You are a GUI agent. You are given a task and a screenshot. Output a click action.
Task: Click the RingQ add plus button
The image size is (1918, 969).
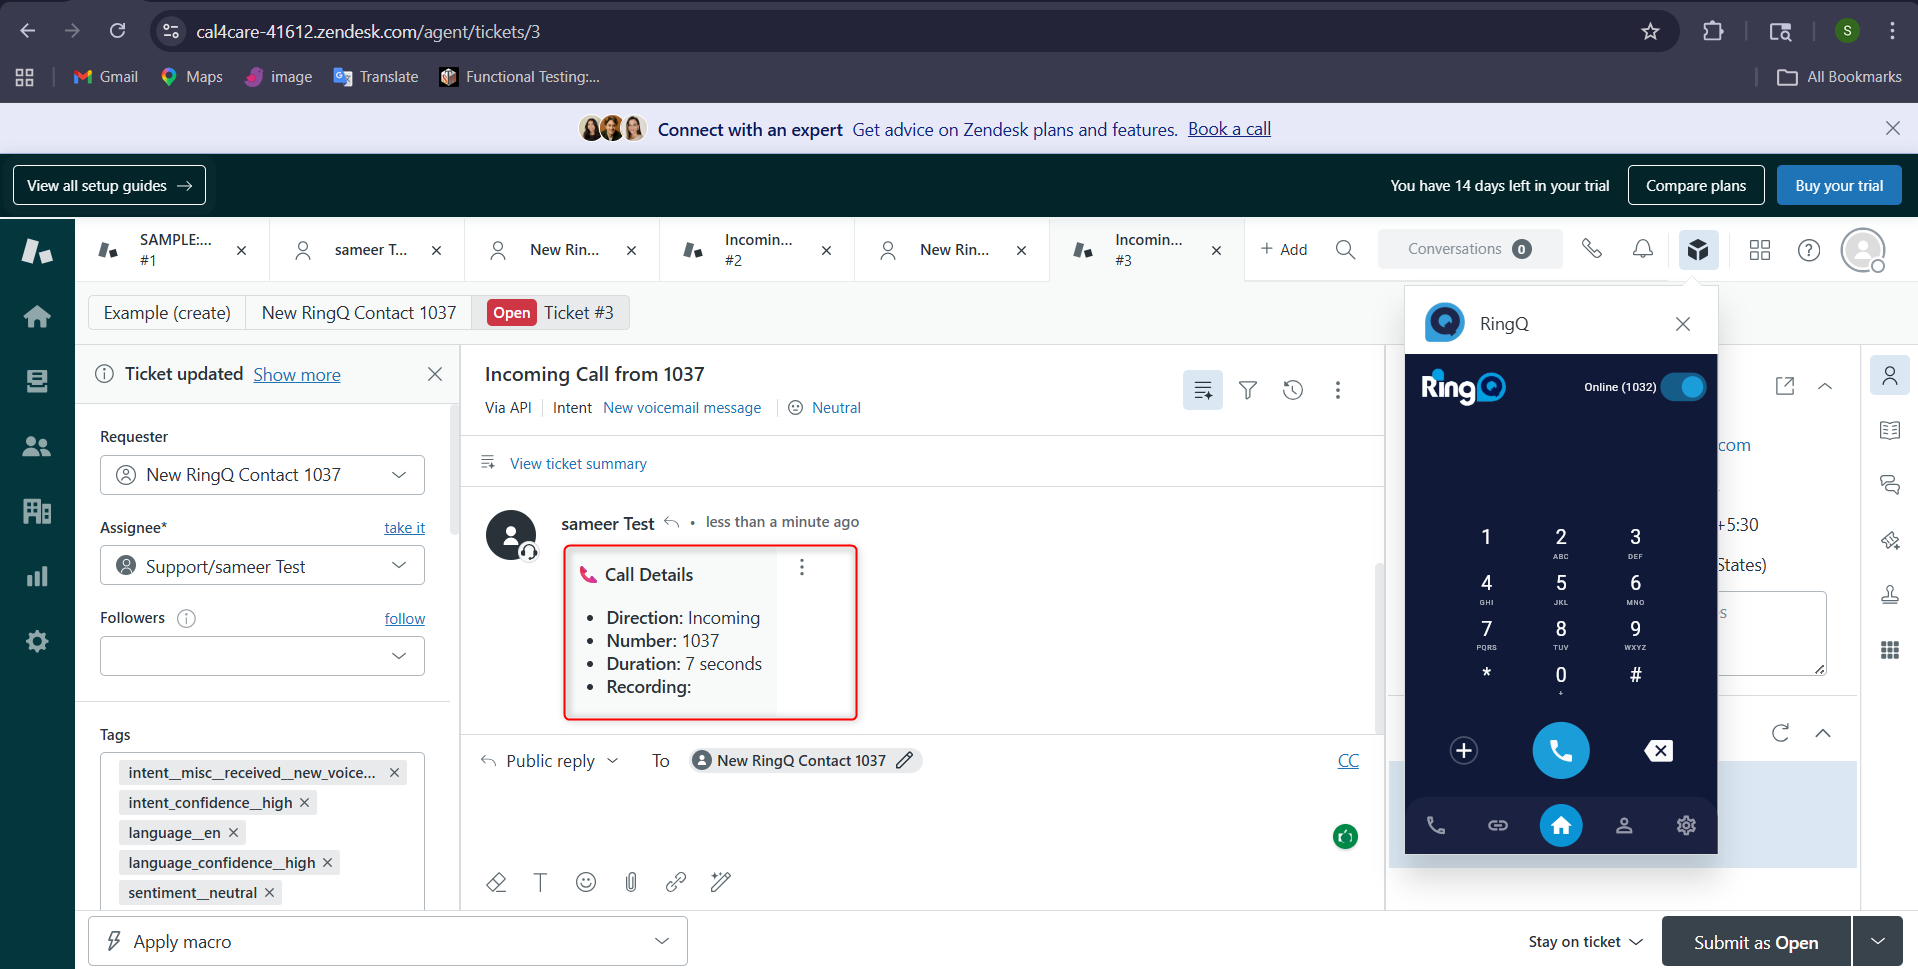(1464, 751)
